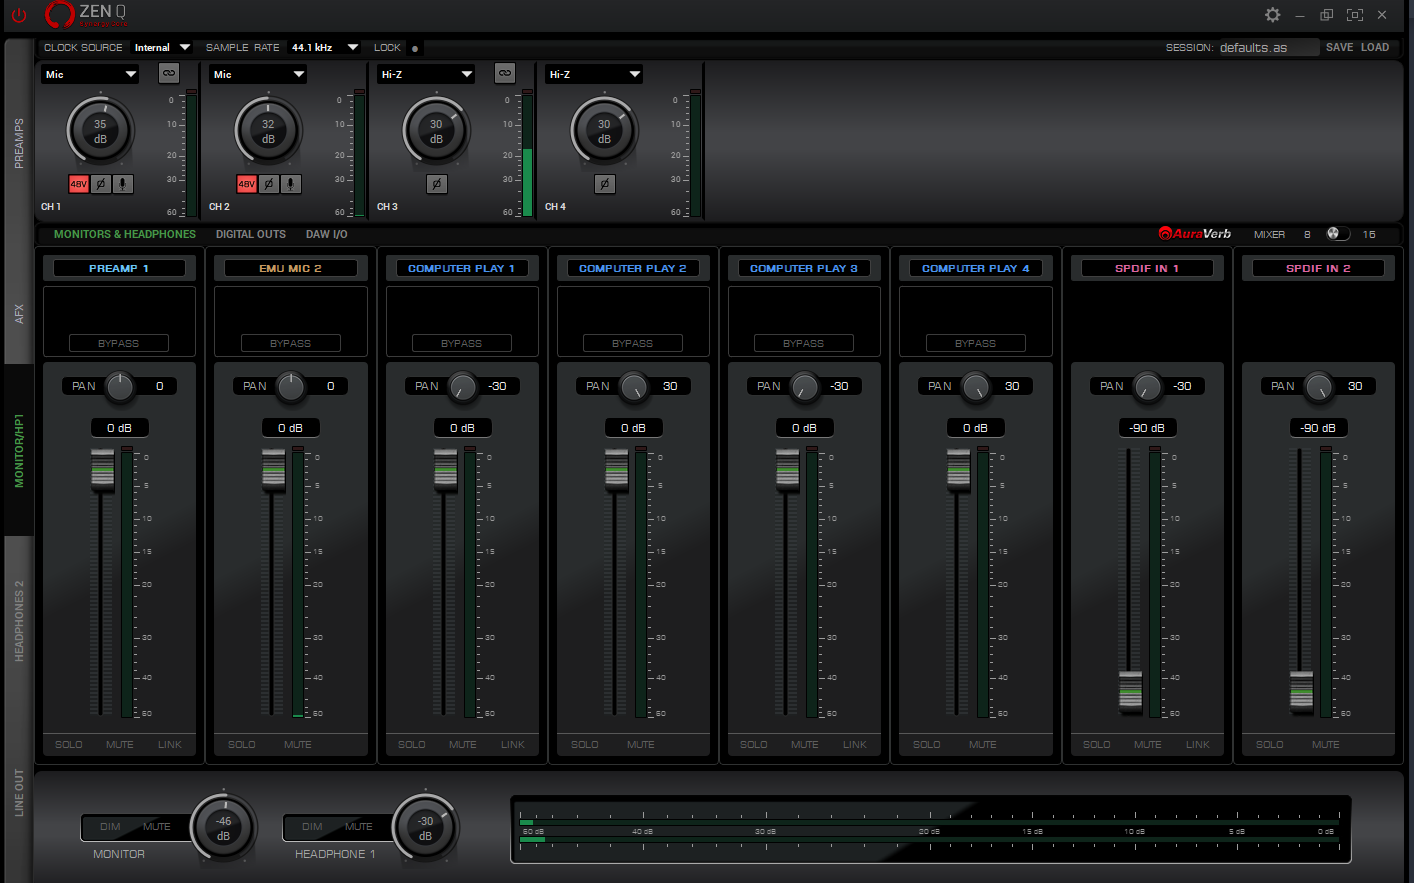Image resolution: width=1414 pixels, height=883 pixels.
Task: Click the CH 1 preamp gain knob
Action: coord(100,131)
